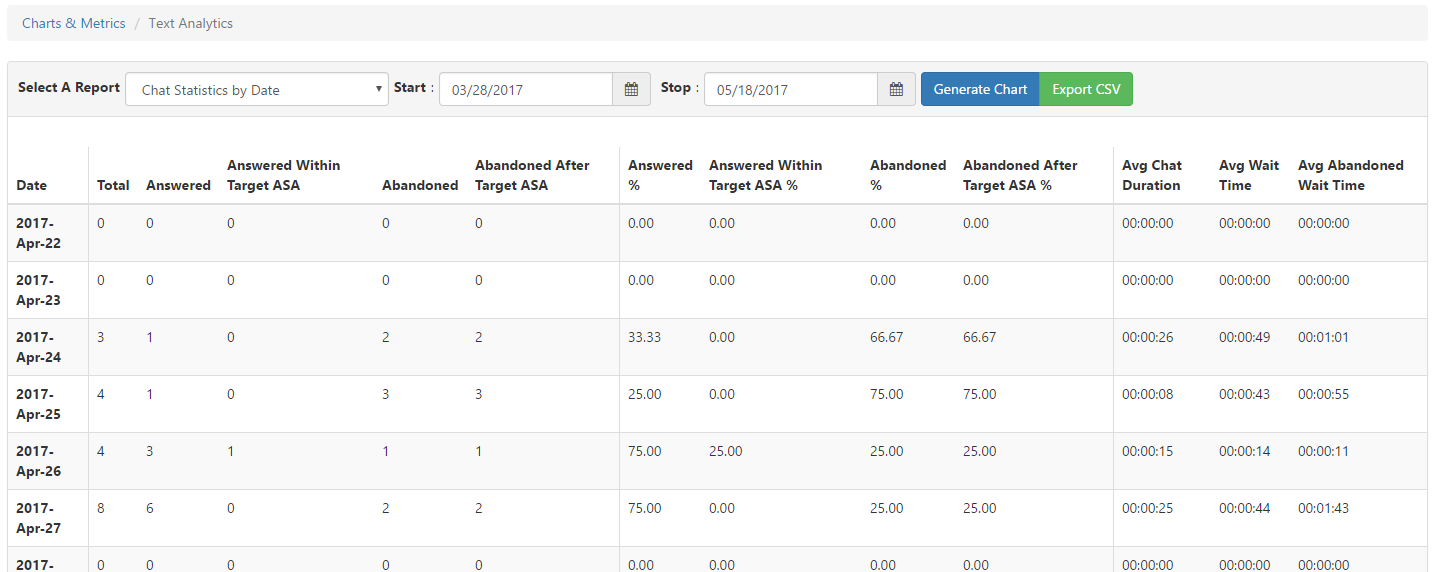Click Total value 3 in Apr-24 row
This screenshot has height=572, width=1437.
[x=100, y=337]
